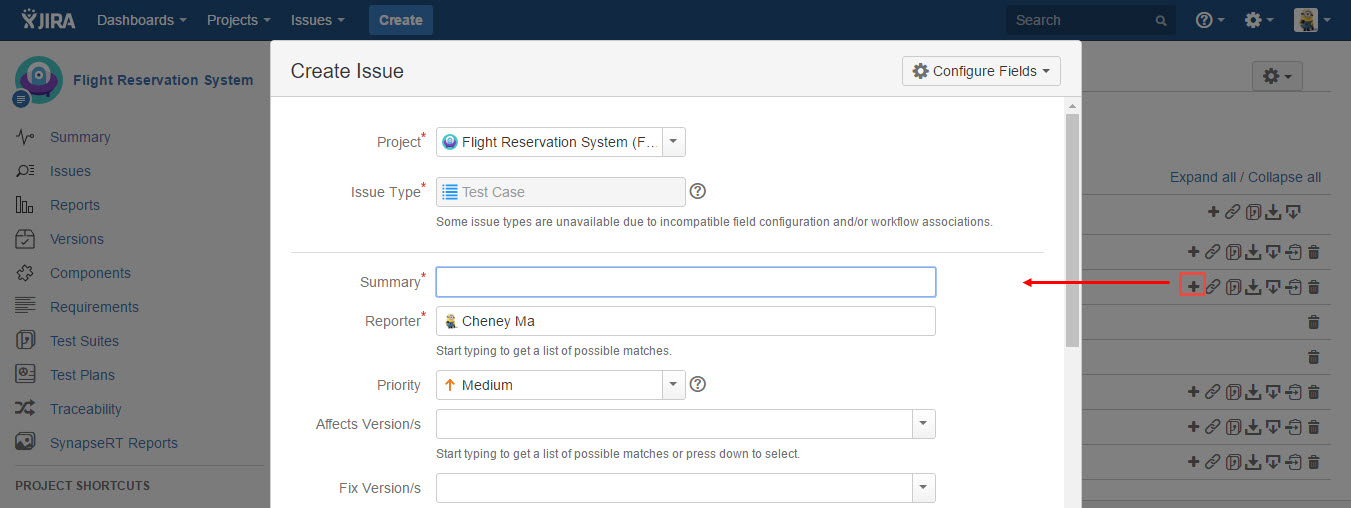This screenshot has width=1351, height=508.
Task: Click into the Summary text field
Action: (x=685, y=282)
